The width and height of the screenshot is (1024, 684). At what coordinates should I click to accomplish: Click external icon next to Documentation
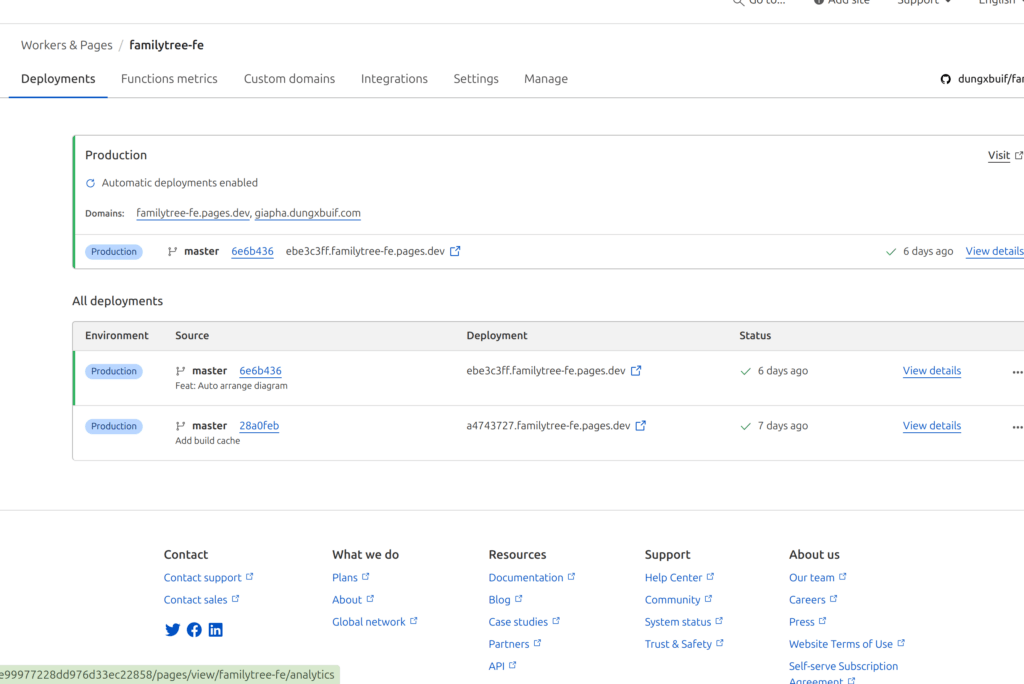pos(571,577)
